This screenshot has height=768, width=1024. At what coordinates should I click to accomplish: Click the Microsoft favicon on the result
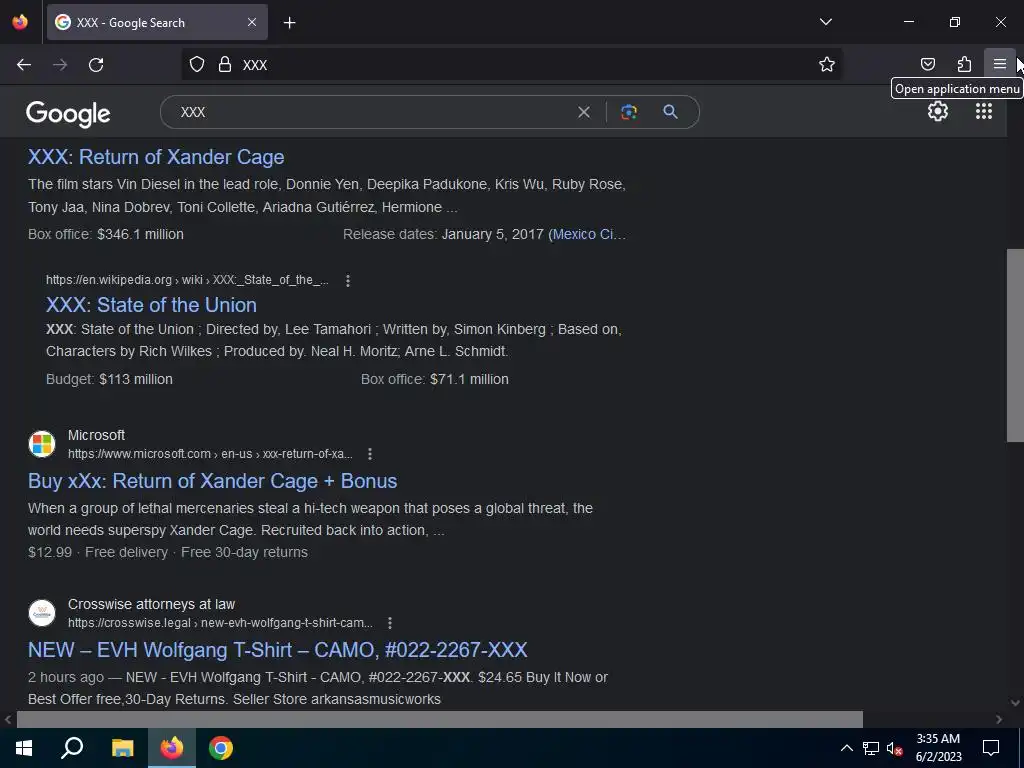pos(42,444)
